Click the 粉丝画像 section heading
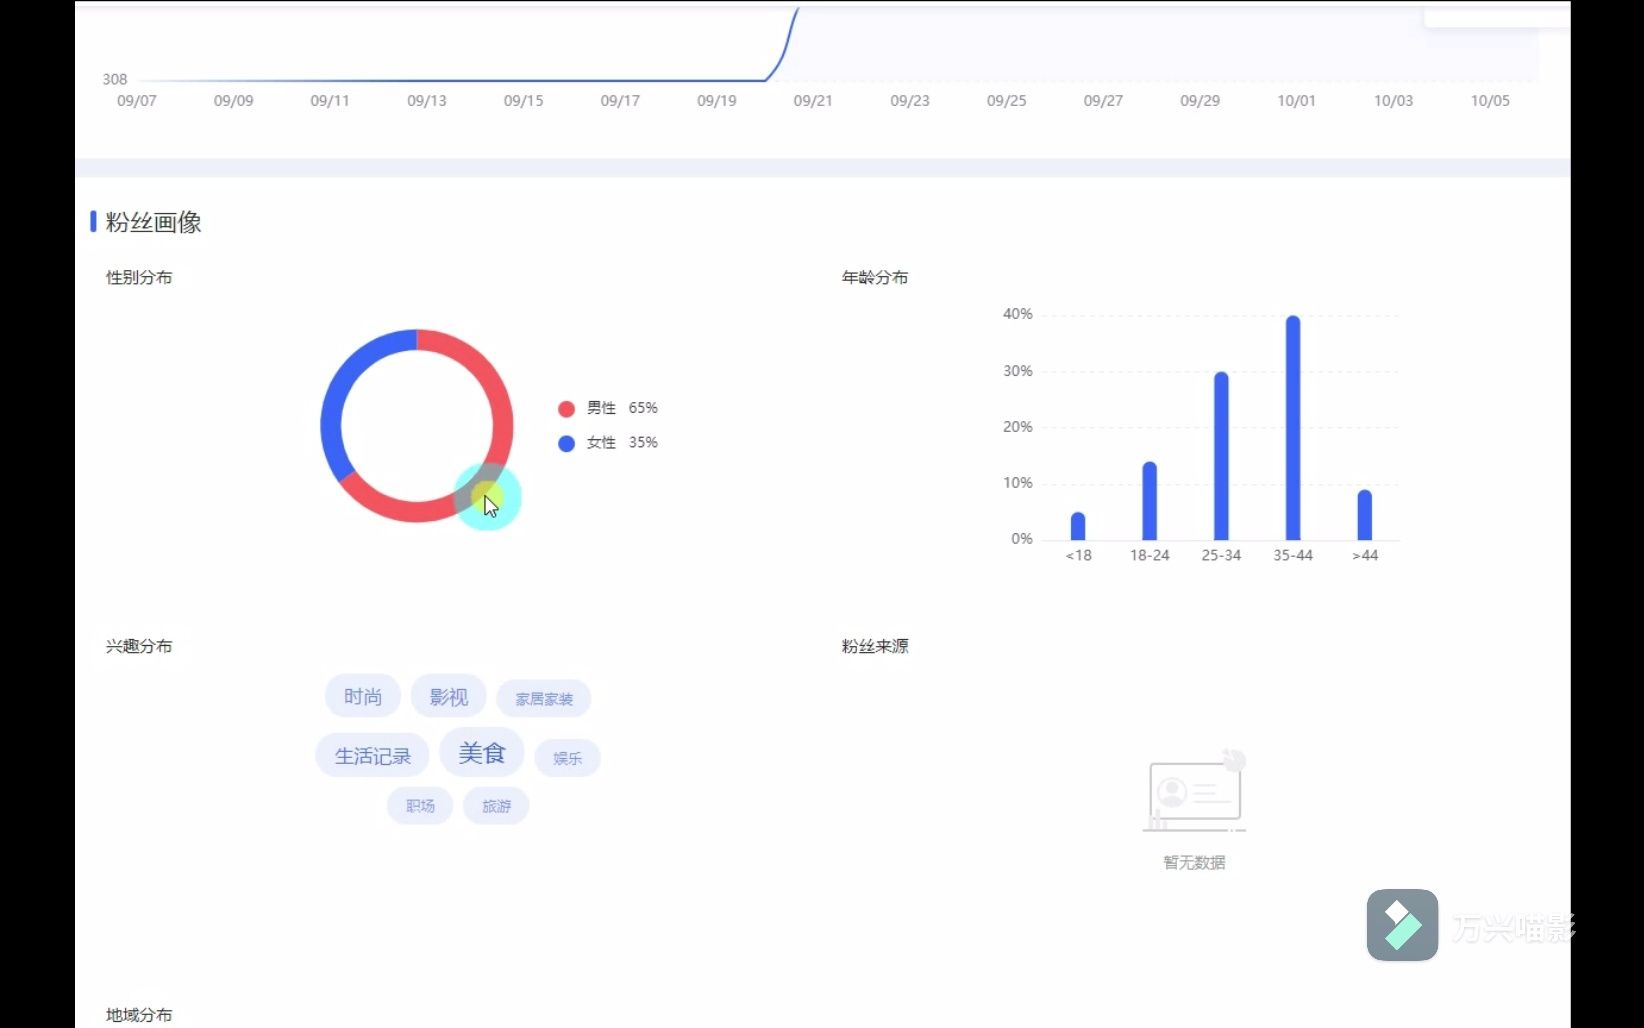Screen dimensions: 1644x1028 153,222
